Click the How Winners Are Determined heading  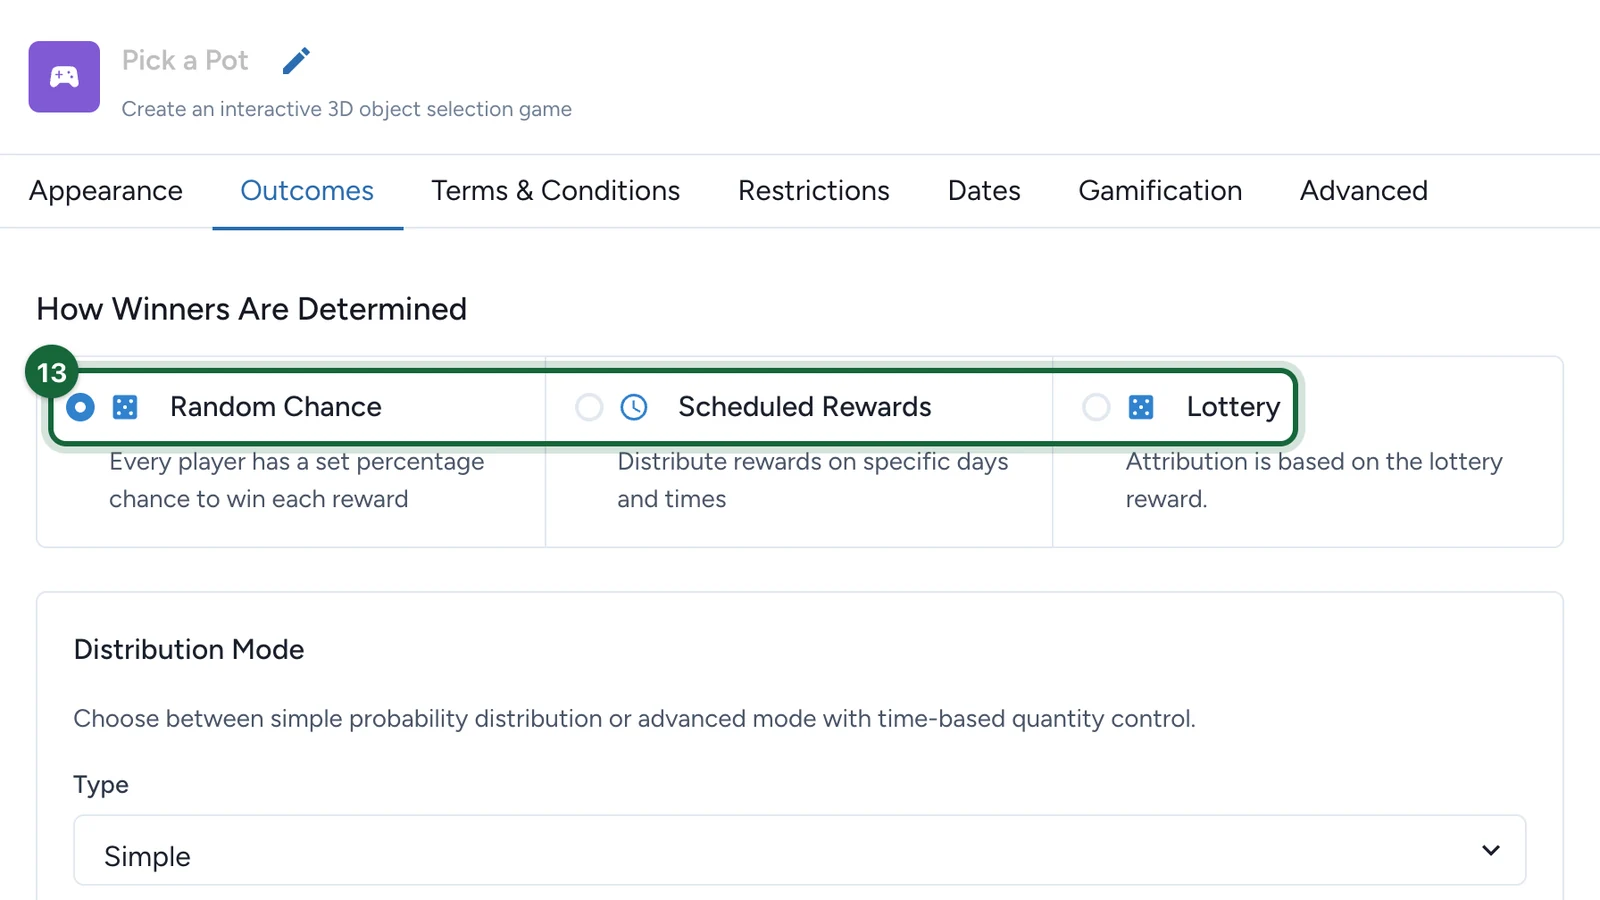click(x=252, y=309)
